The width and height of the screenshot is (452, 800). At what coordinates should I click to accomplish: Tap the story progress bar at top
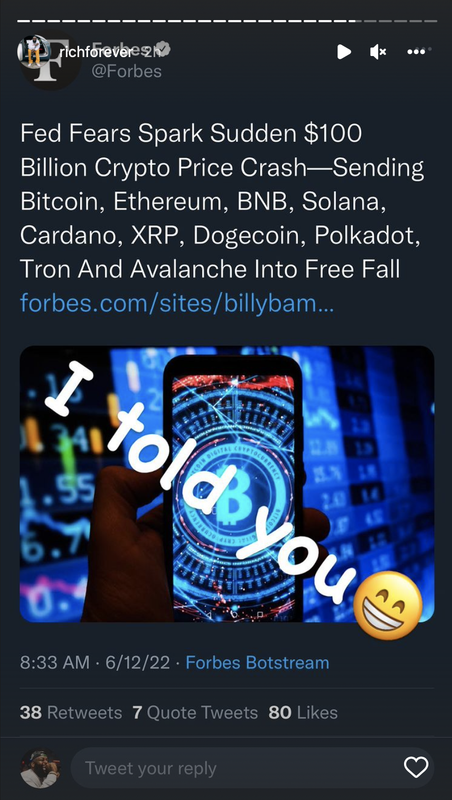pos(227,21)
